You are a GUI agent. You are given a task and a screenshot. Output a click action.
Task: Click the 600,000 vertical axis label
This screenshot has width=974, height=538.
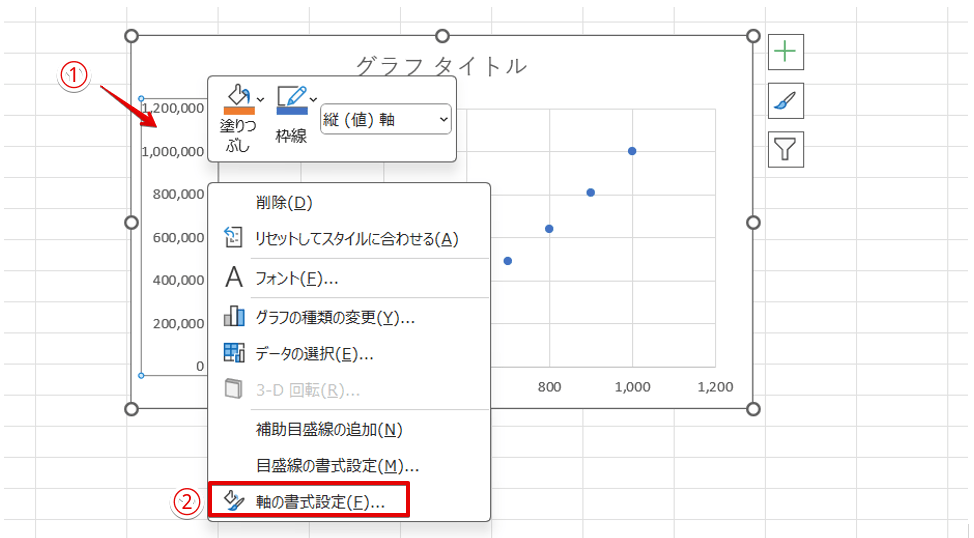tap(178, 237)
